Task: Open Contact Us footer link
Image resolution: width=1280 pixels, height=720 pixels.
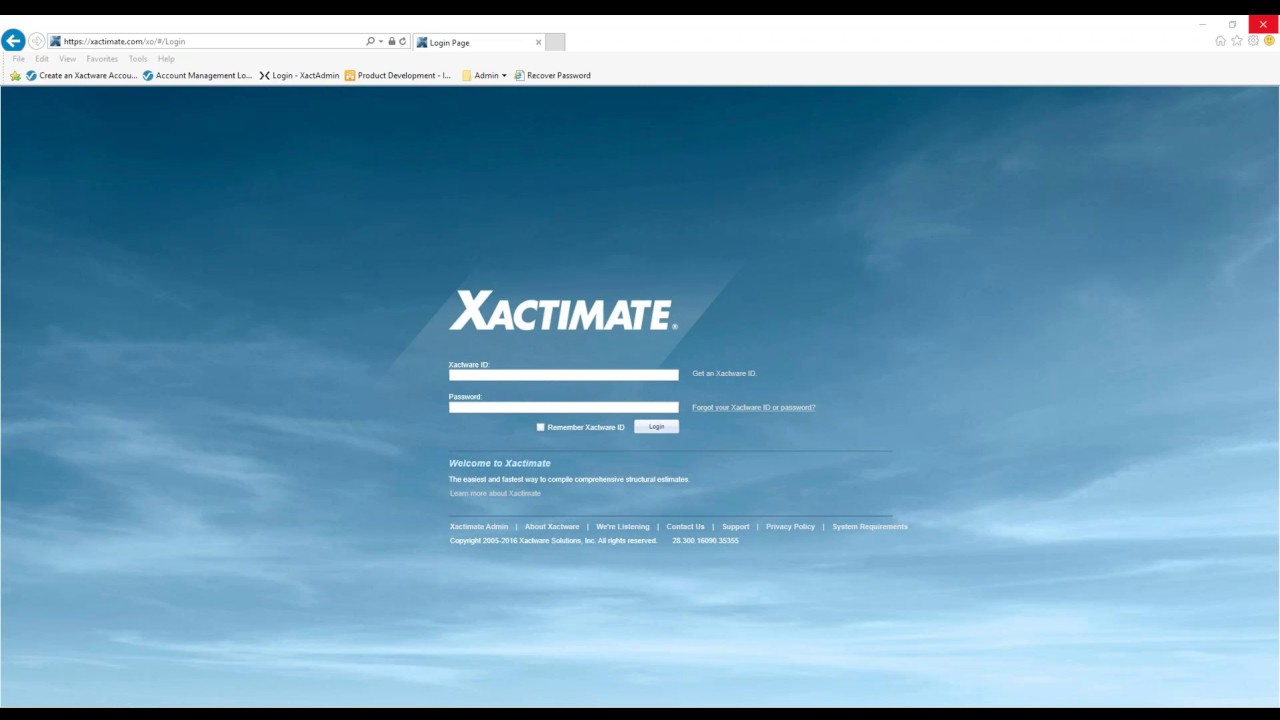Action: point(685,526)
